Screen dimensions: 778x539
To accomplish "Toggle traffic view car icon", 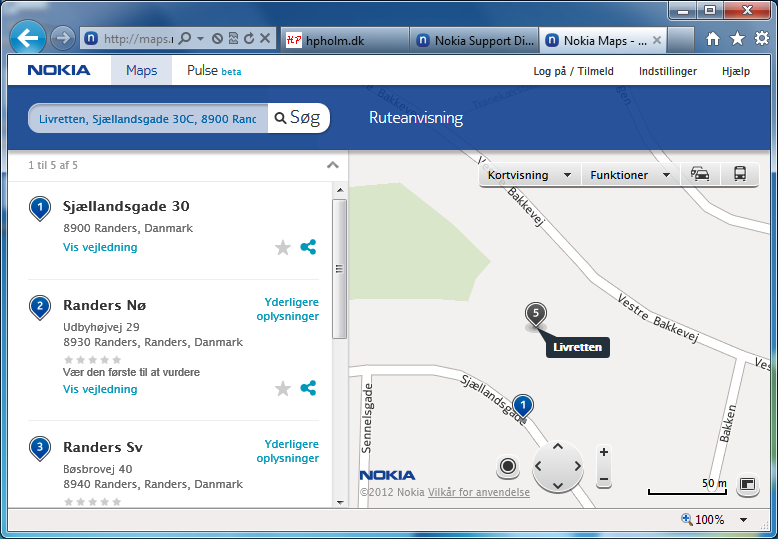I will pyautogui.click(x=700, y=174).
